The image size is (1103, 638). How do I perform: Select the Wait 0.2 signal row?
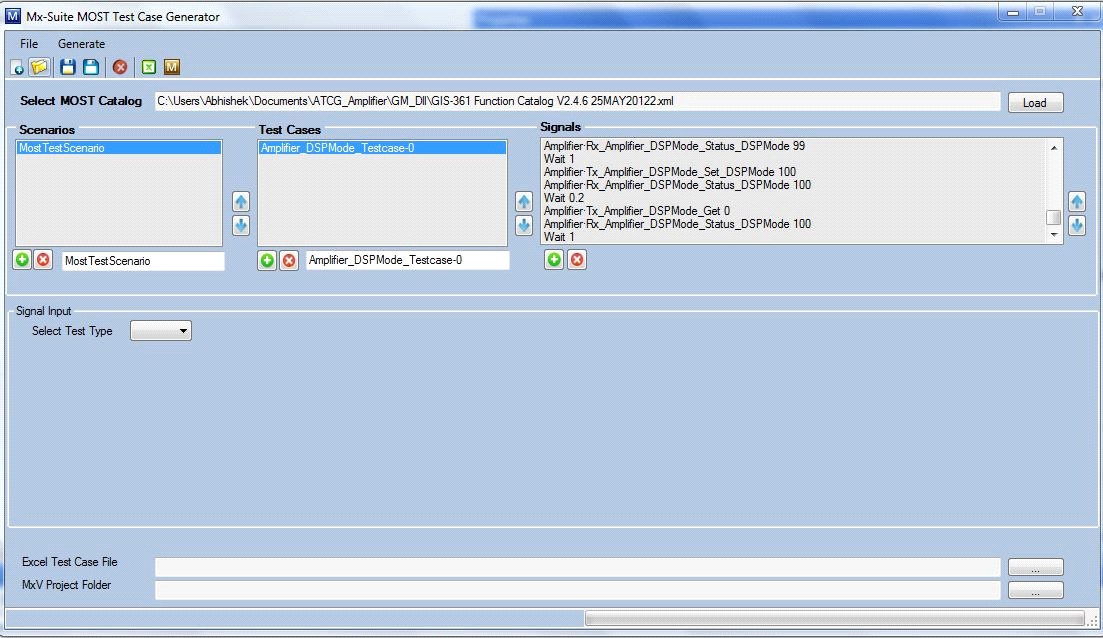[x=793, y=198]
